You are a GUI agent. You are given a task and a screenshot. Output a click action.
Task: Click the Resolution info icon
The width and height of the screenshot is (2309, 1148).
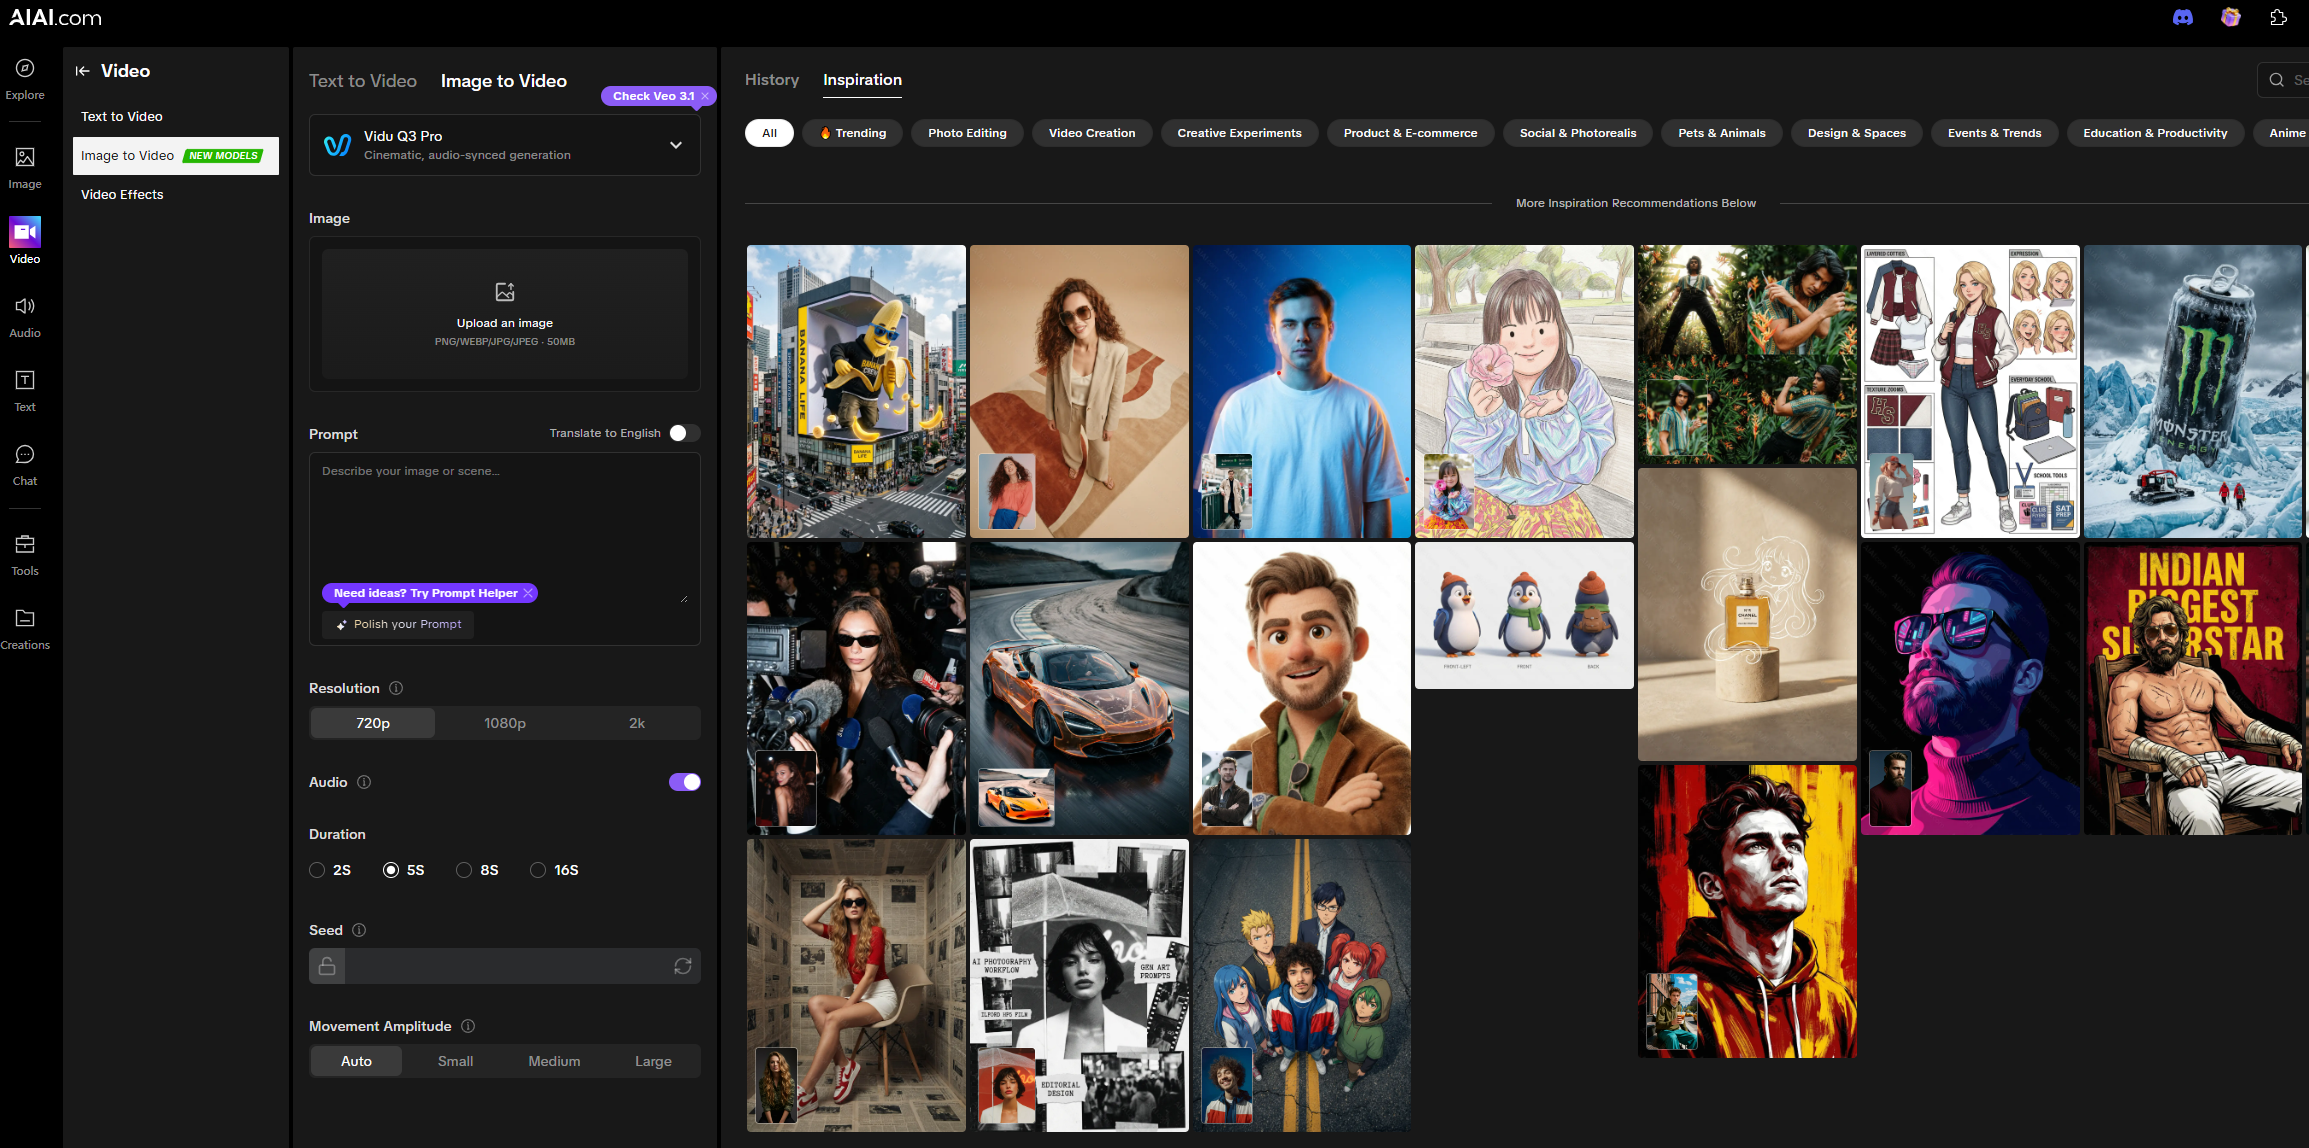(396, 688)
